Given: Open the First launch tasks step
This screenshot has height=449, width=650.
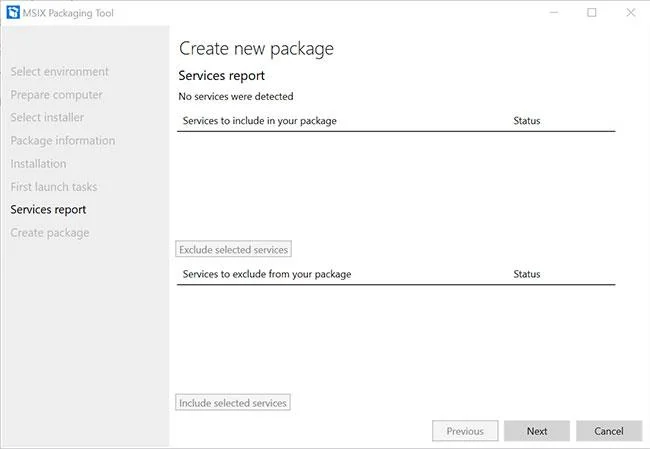Looking at the screenshot, I should point(54,187).
